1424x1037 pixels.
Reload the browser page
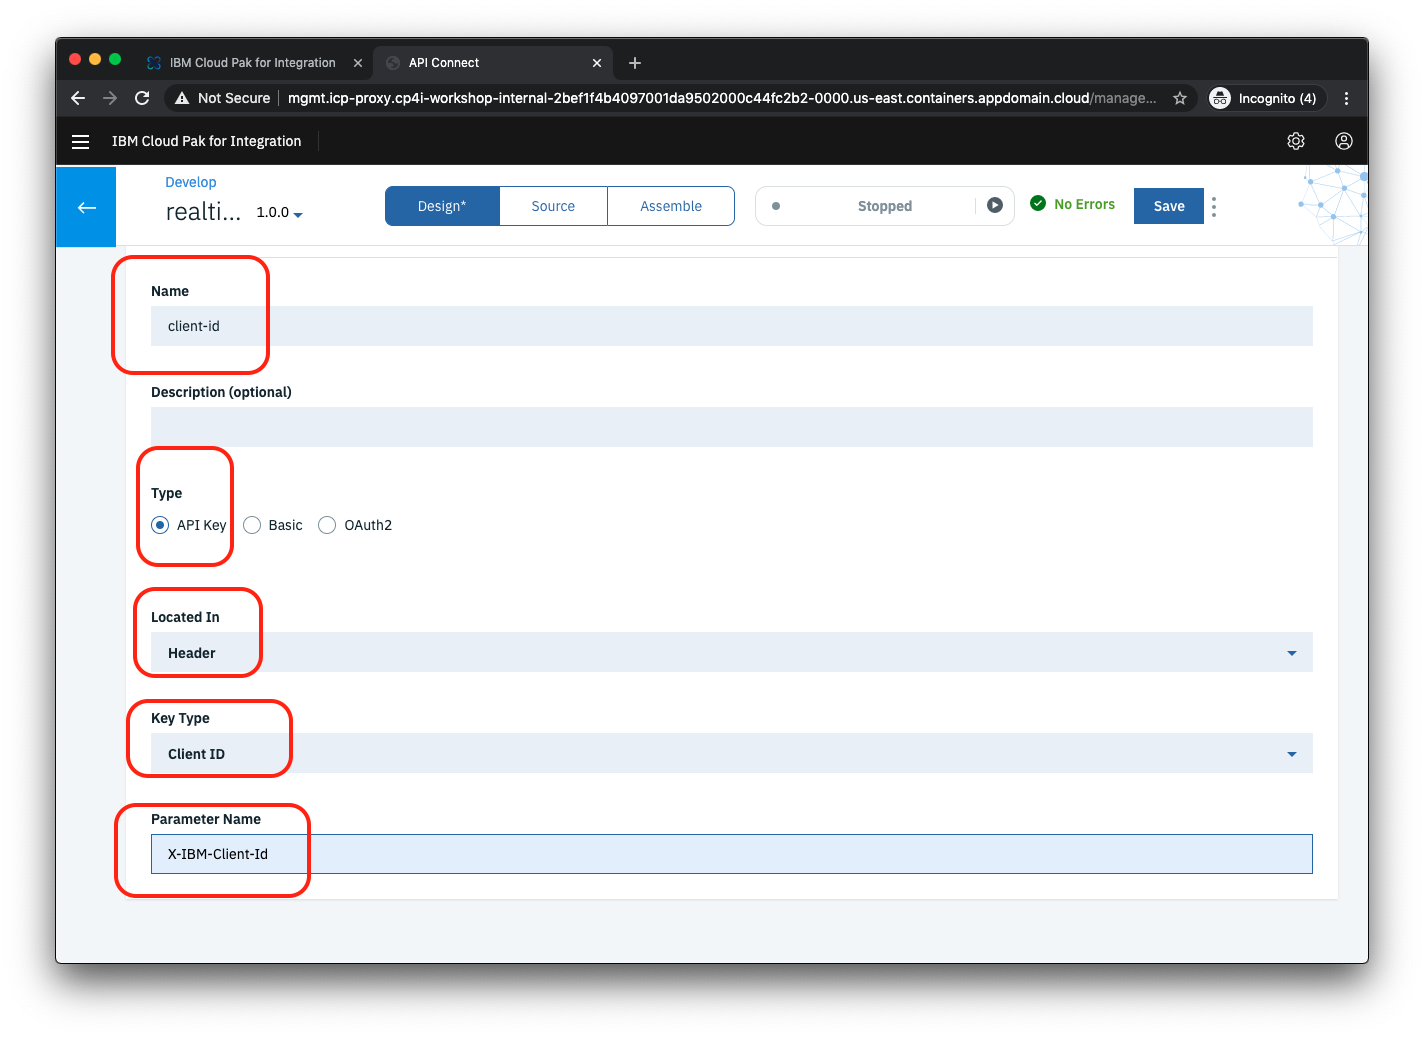pos(142,98)
